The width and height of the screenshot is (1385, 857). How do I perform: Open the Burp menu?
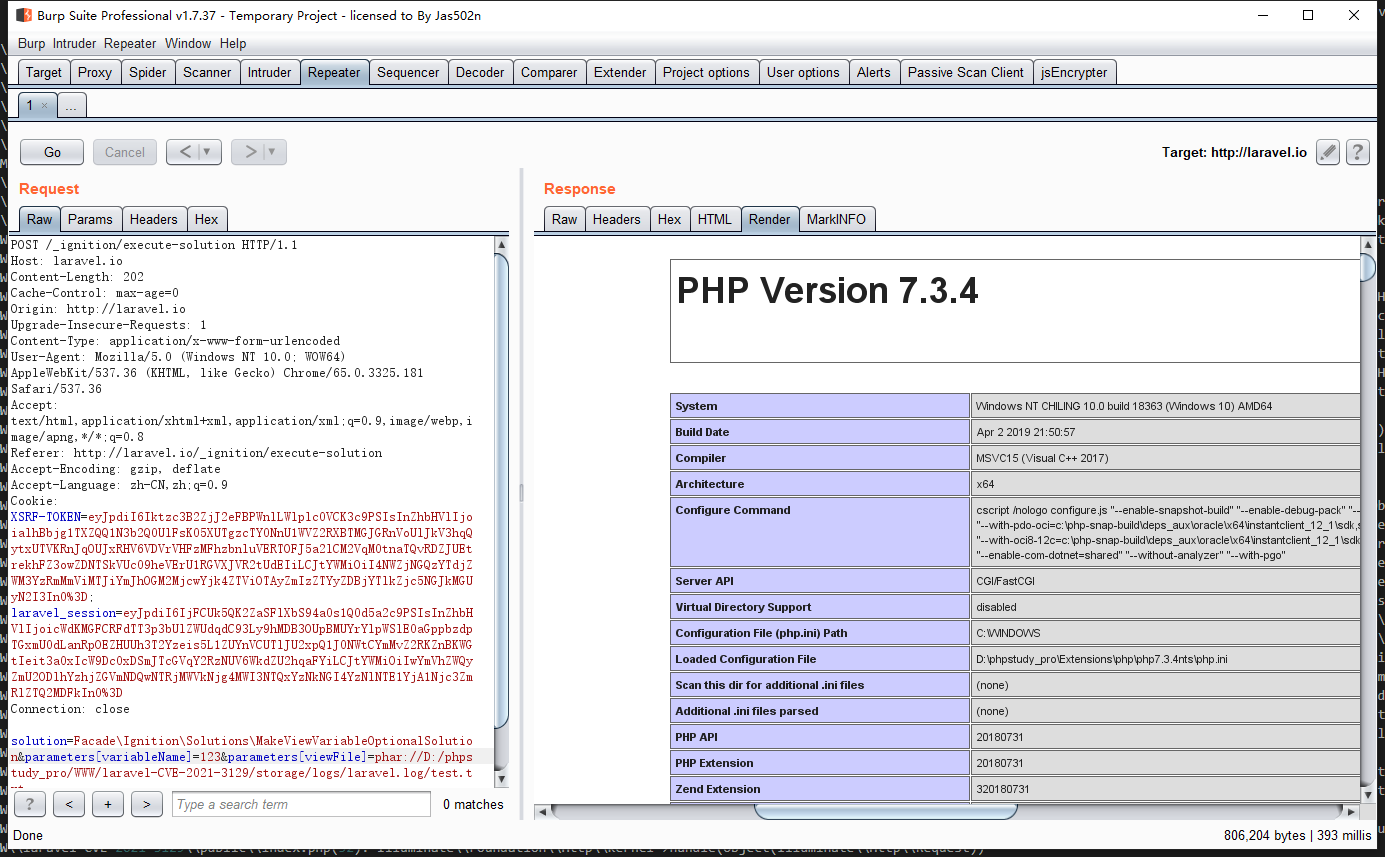coord(32,43)
